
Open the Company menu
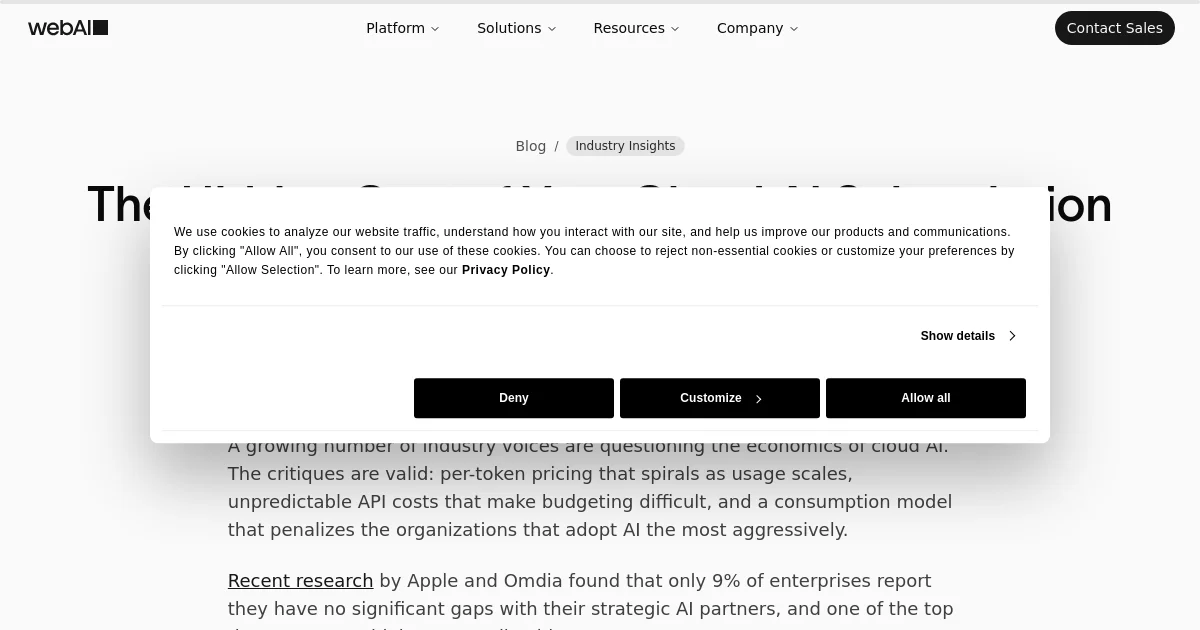757,28
